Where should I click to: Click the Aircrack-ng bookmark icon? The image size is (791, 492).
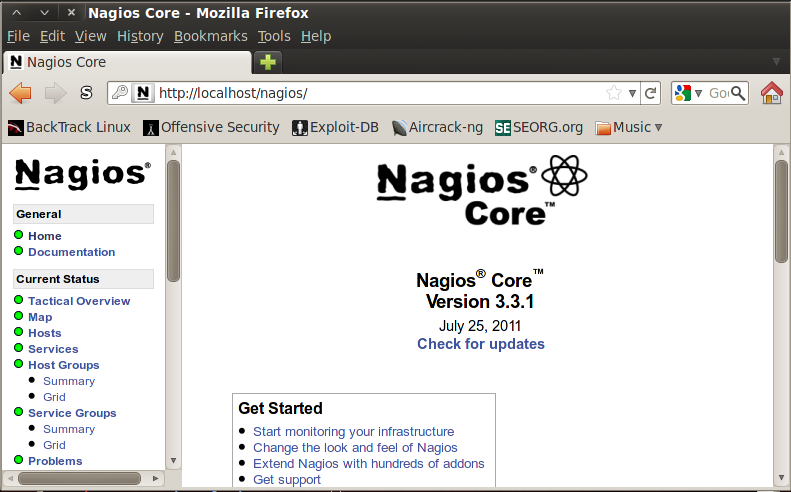pos(399,128)
